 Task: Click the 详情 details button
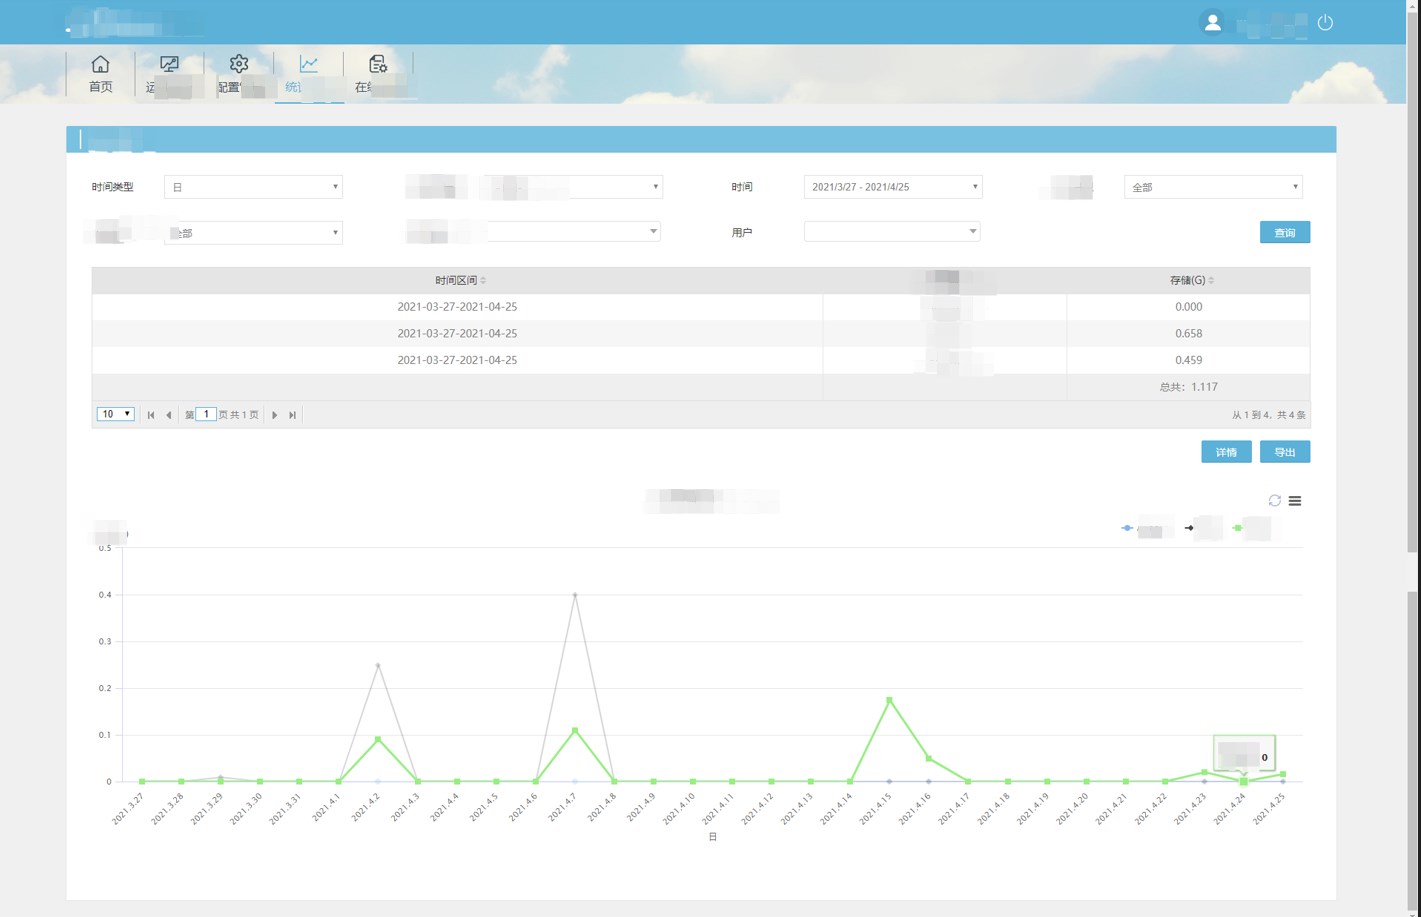point(1226,452)
